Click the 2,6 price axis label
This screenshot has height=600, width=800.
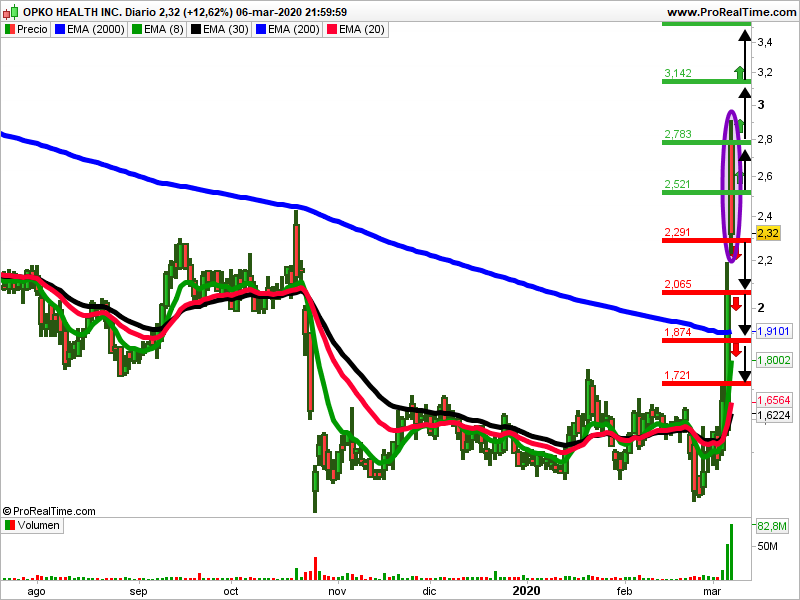click(764, 177)
